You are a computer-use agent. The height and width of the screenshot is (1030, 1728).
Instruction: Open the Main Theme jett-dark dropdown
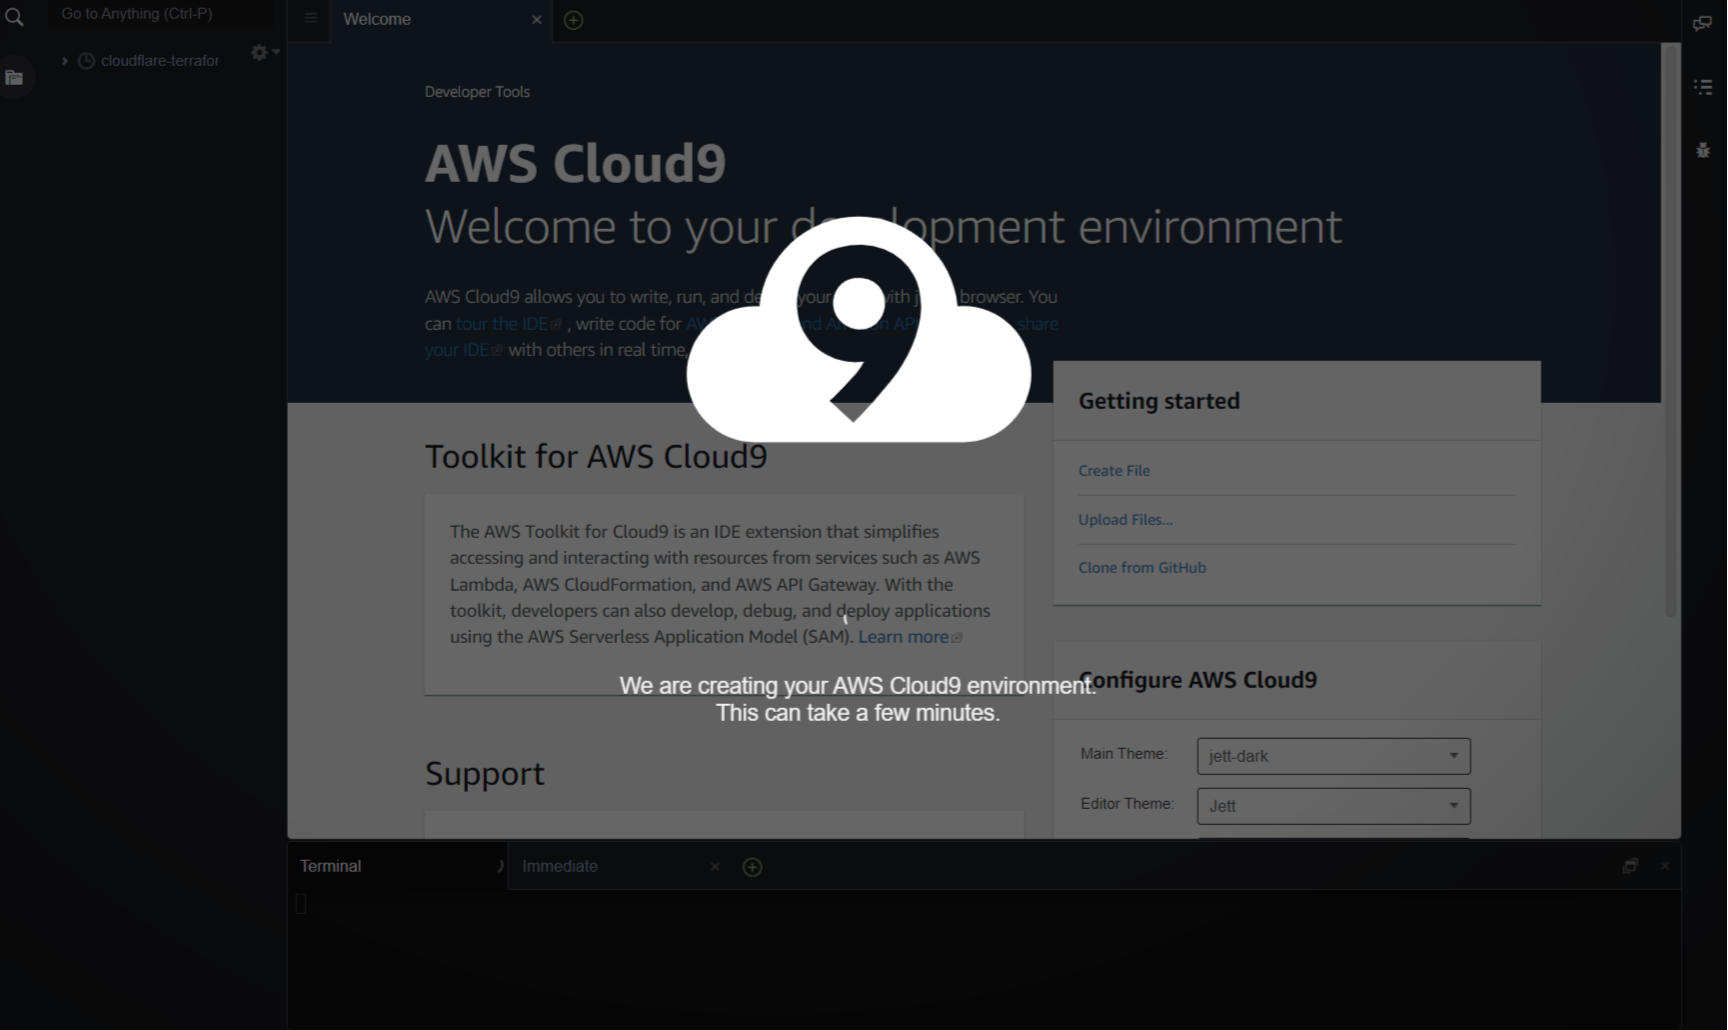tap(1333, 756)
